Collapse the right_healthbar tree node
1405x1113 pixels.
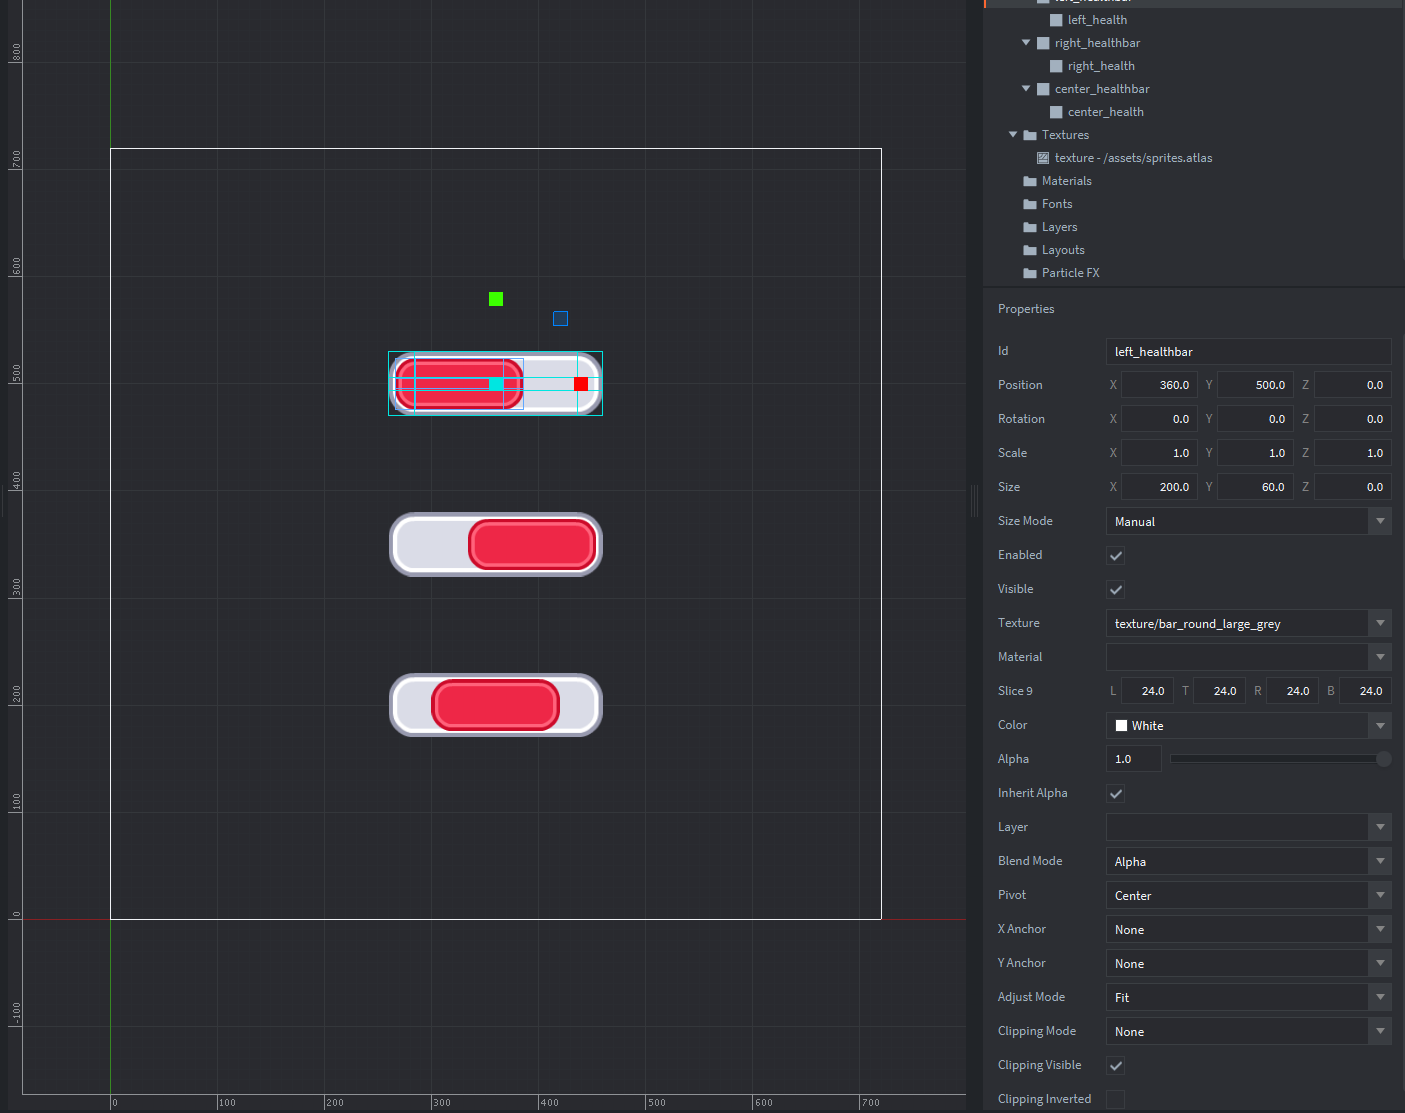click(x=1026, y=43)
